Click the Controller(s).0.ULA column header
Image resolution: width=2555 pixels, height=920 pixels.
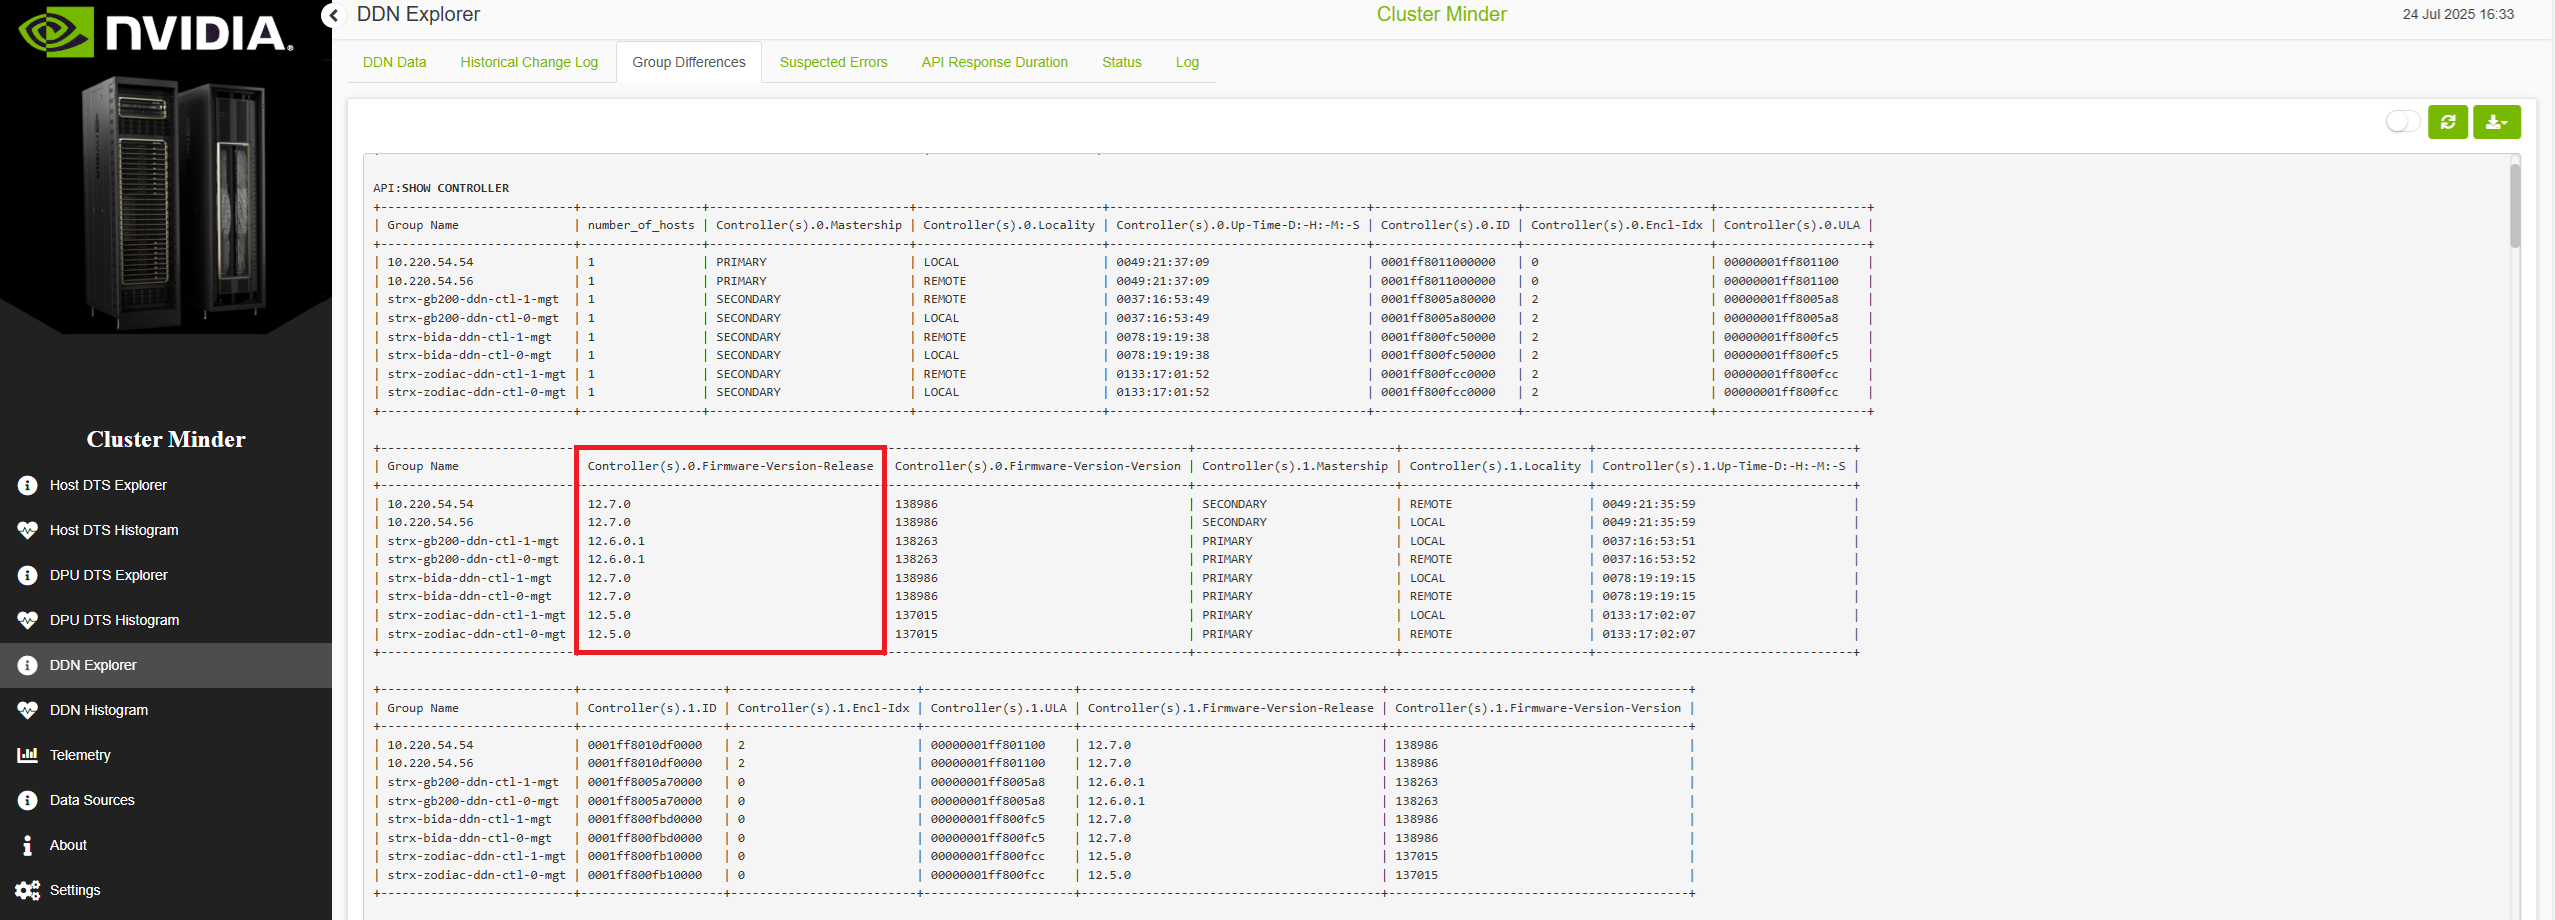(1792, 225)
